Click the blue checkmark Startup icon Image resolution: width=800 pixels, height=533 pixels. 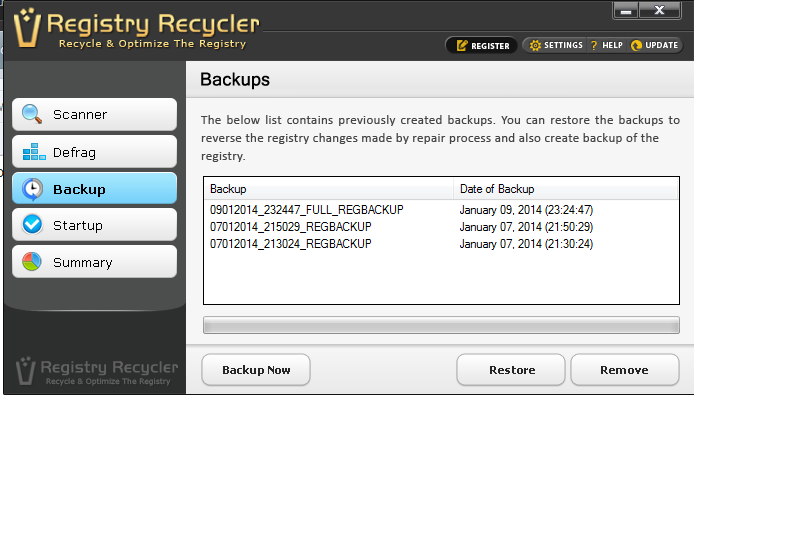(x=32, y=224)
